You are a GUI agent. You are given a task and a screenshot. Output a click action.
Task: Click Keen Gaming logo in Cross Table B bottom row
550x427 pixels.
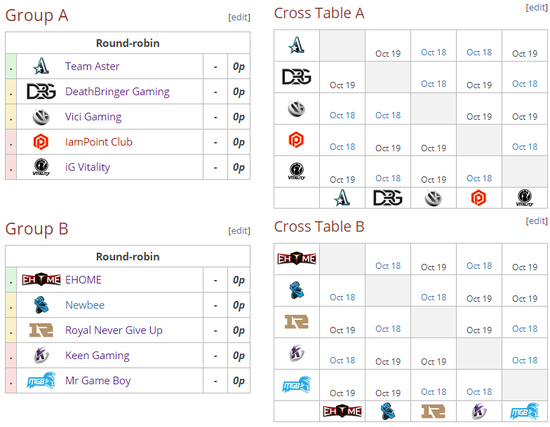479,411
